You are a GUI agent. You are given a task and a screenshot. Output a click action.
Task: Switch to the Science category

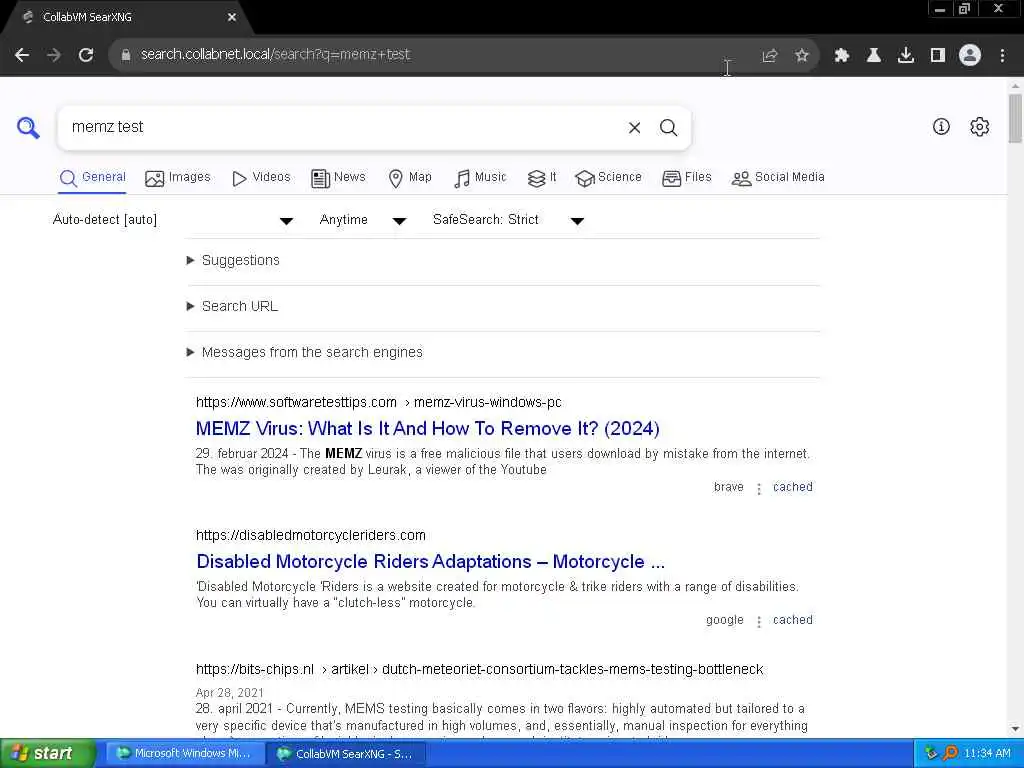click(x=608, y=178)
